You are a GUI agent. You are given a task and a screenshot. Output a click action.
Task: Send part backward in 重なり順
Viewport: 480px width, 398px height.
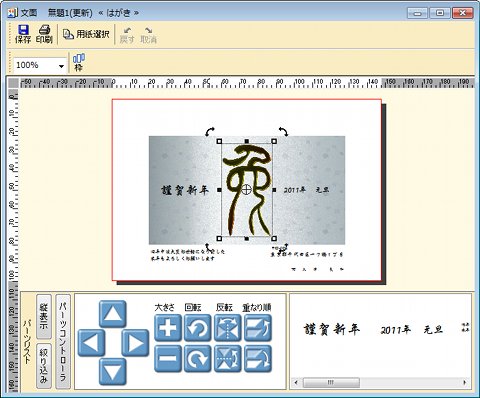[258, 359]
